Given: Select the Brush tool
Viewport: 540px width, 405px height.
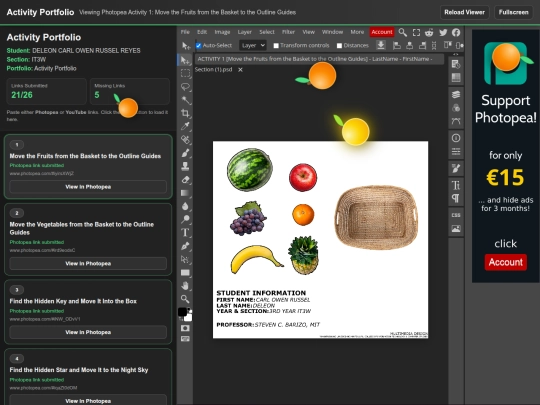Looking at the screenshot, I should 185,153.
